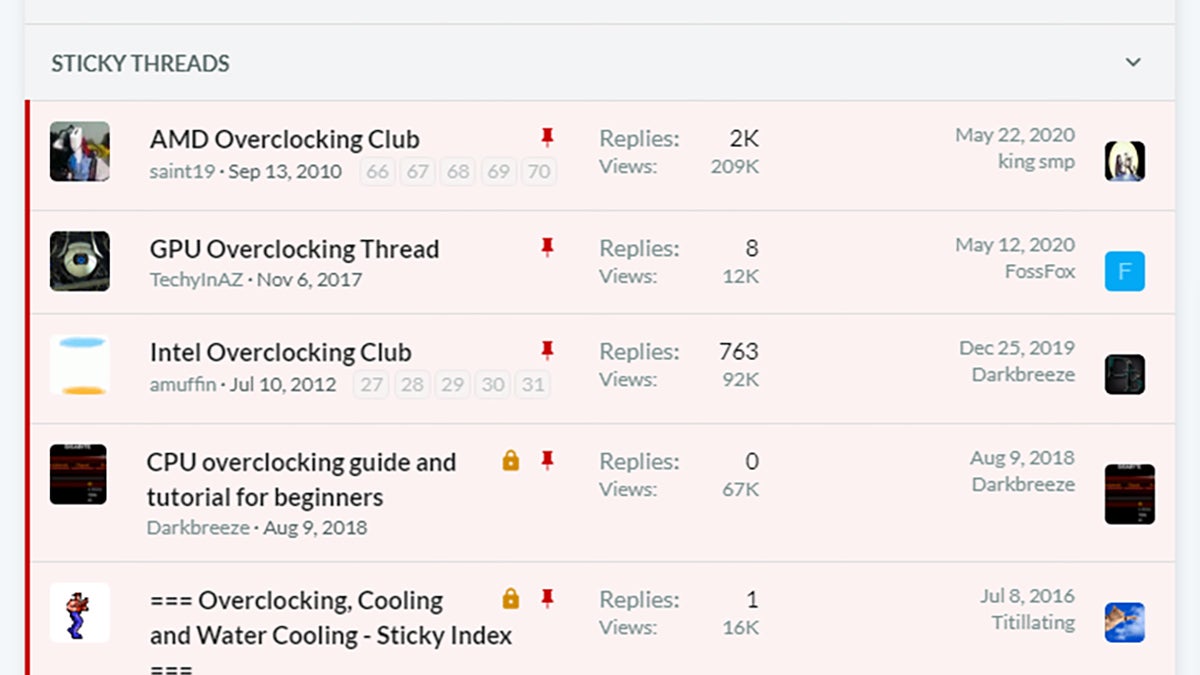
Task: Open the GPU Overclocking Thread
Action: point(294,249)
